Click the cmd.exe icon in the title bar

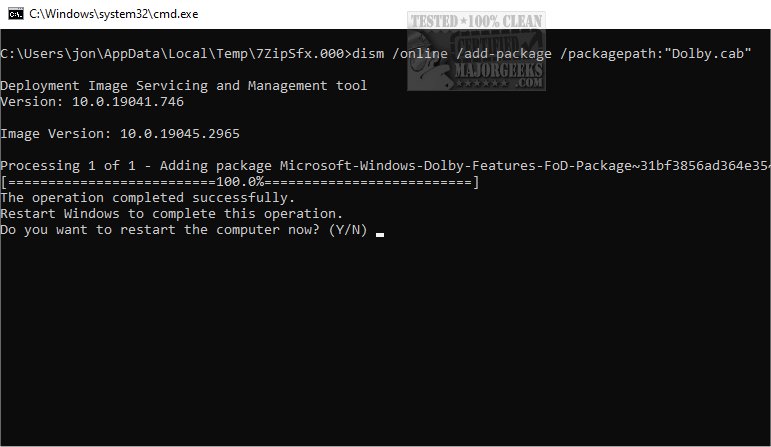click(x=15, y=15)
